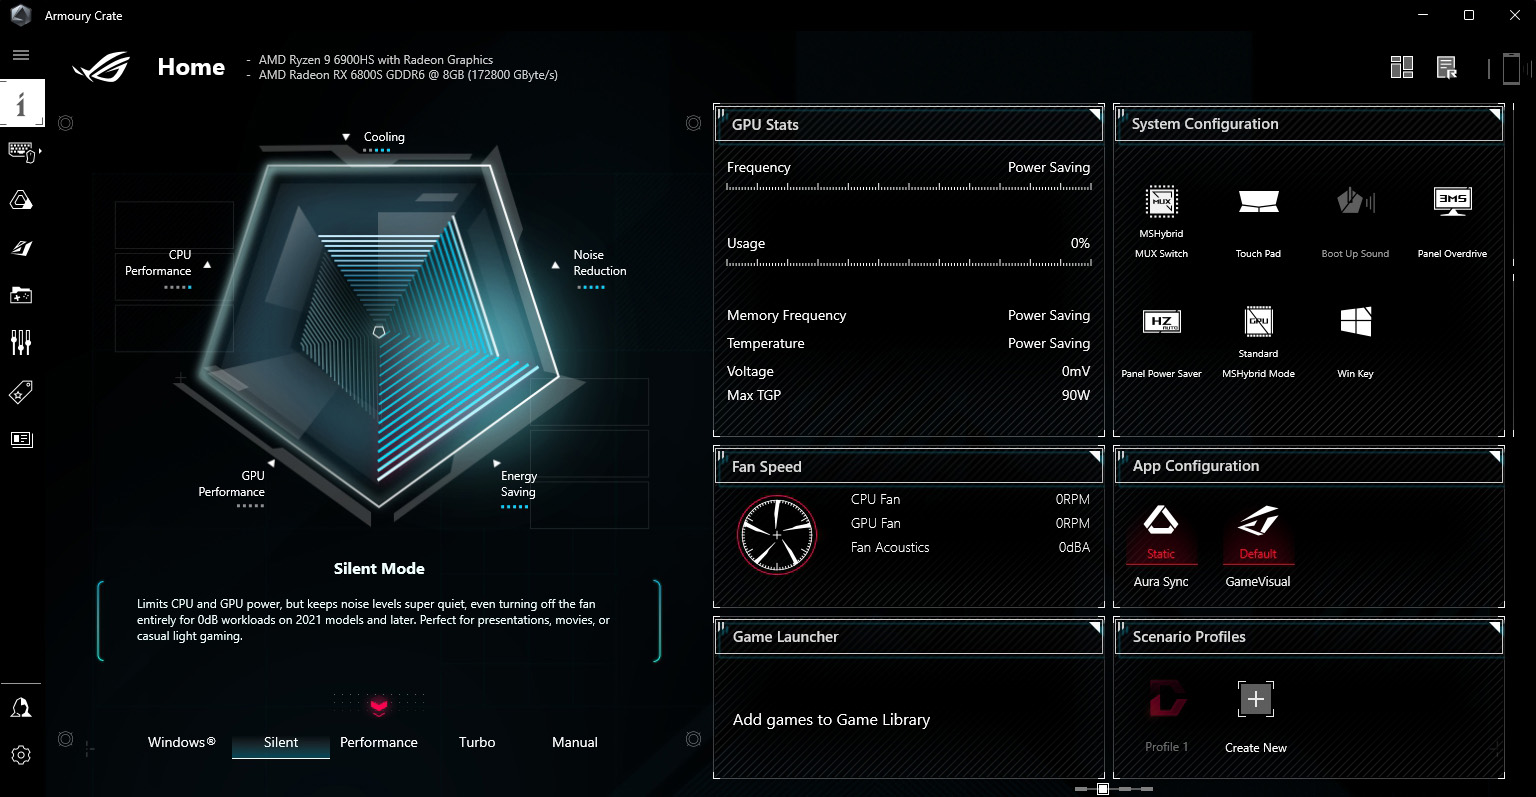Click the red chevron above the mode tabs
This screenshot has width=1536, height=797.
(379, 707)
